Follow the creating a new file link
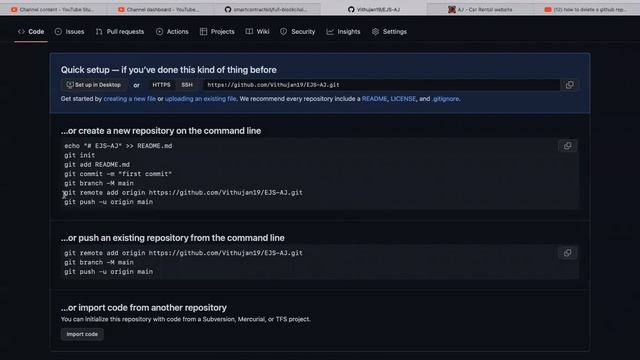 tap(129, 99)
